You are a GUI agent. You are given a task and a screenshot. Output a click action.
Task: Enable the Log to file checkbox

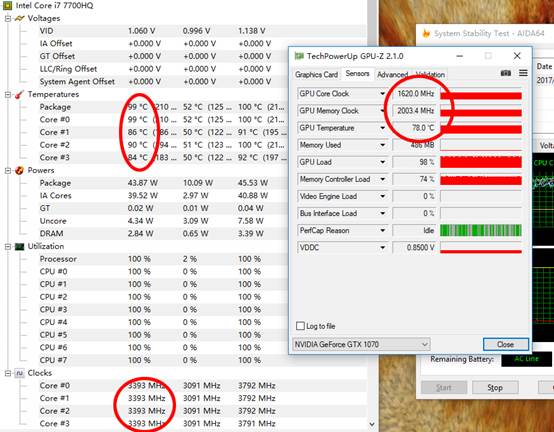click(x=300, y=326)
